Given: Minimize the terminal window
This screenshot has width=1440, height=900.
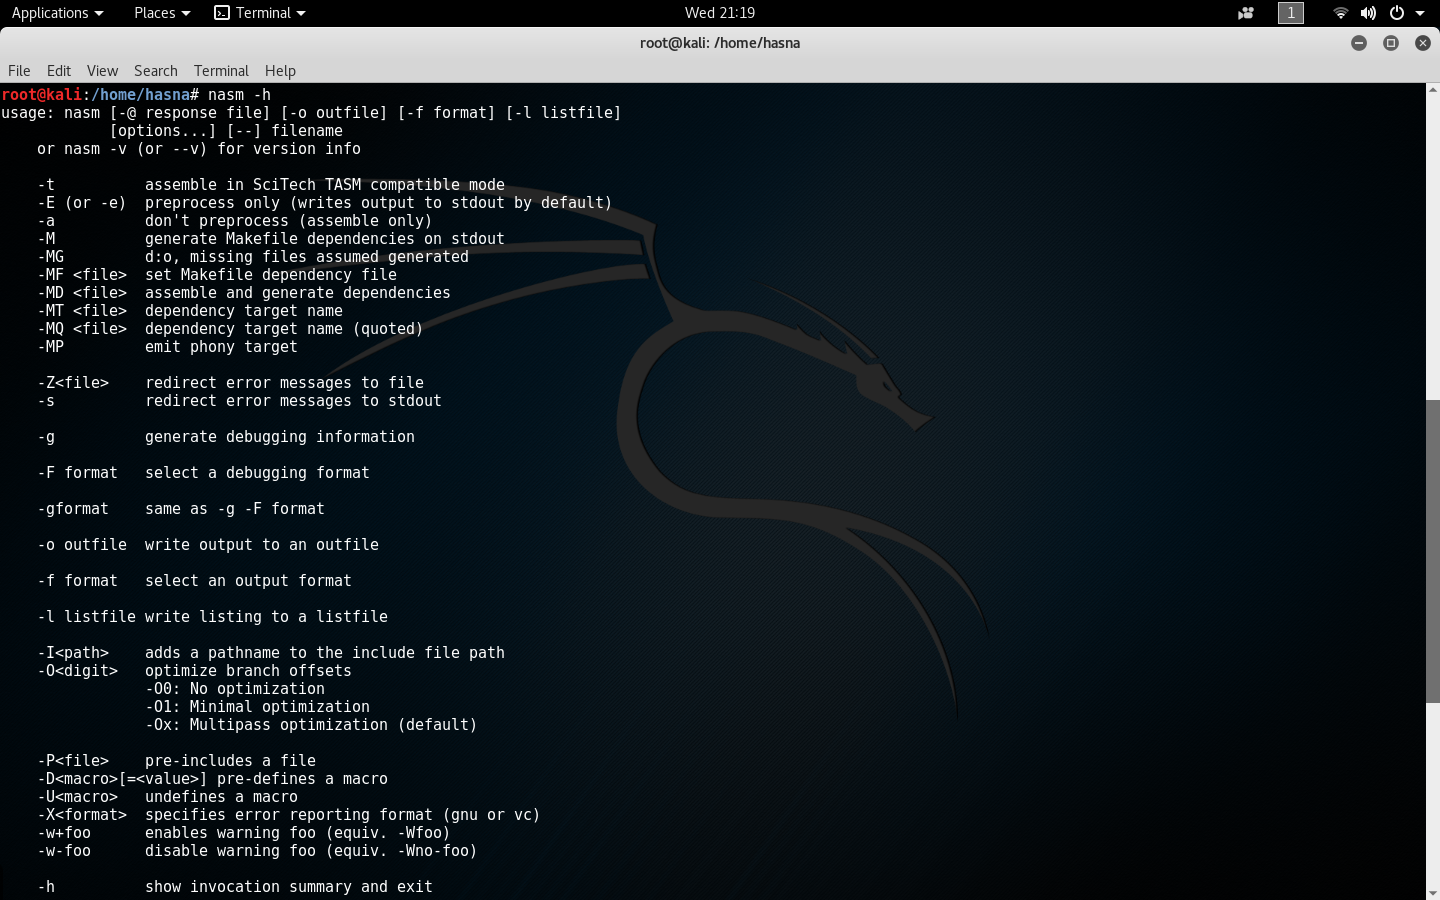Looking at the screenshot, I should pos(1359,43).
